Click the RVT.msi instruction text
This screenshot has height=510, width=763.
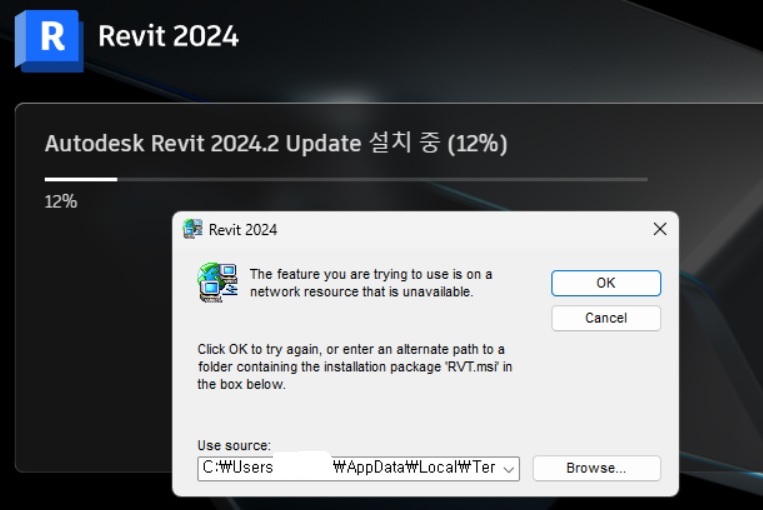coord(355,366)
